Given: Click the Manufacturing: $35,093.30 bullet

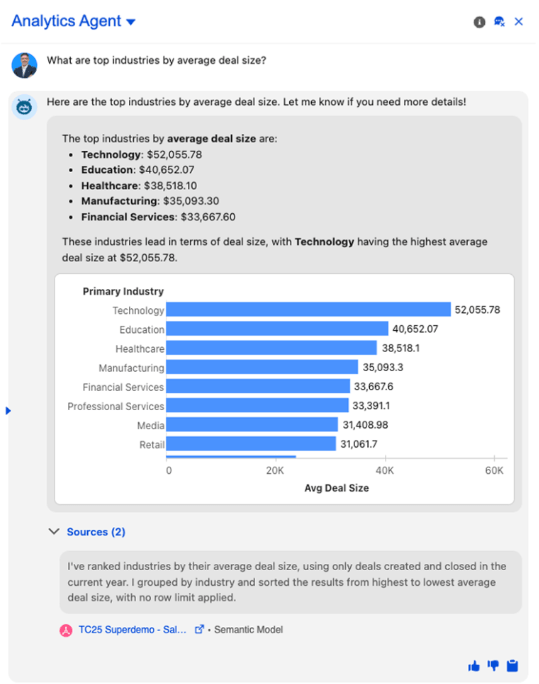Looking at the screenshot, I should coord(150,201).
